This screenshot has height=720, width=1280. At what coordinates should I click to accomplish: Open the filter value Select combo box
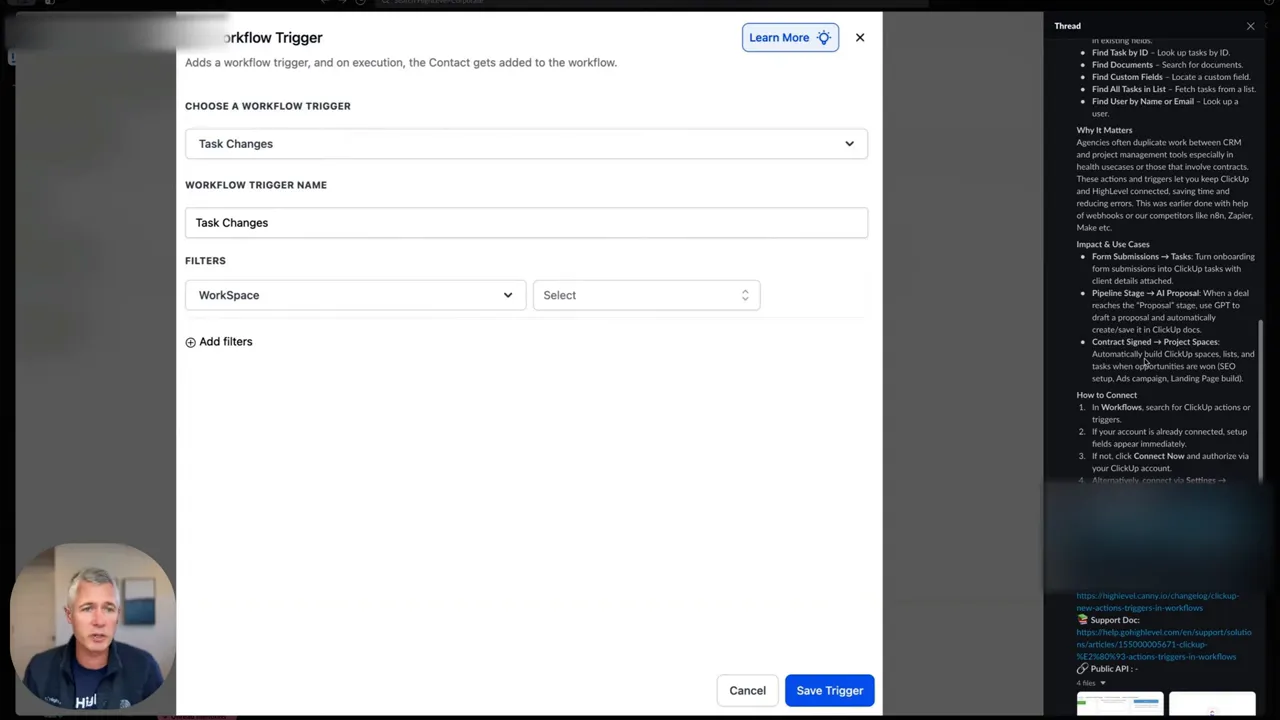(646, 295)
